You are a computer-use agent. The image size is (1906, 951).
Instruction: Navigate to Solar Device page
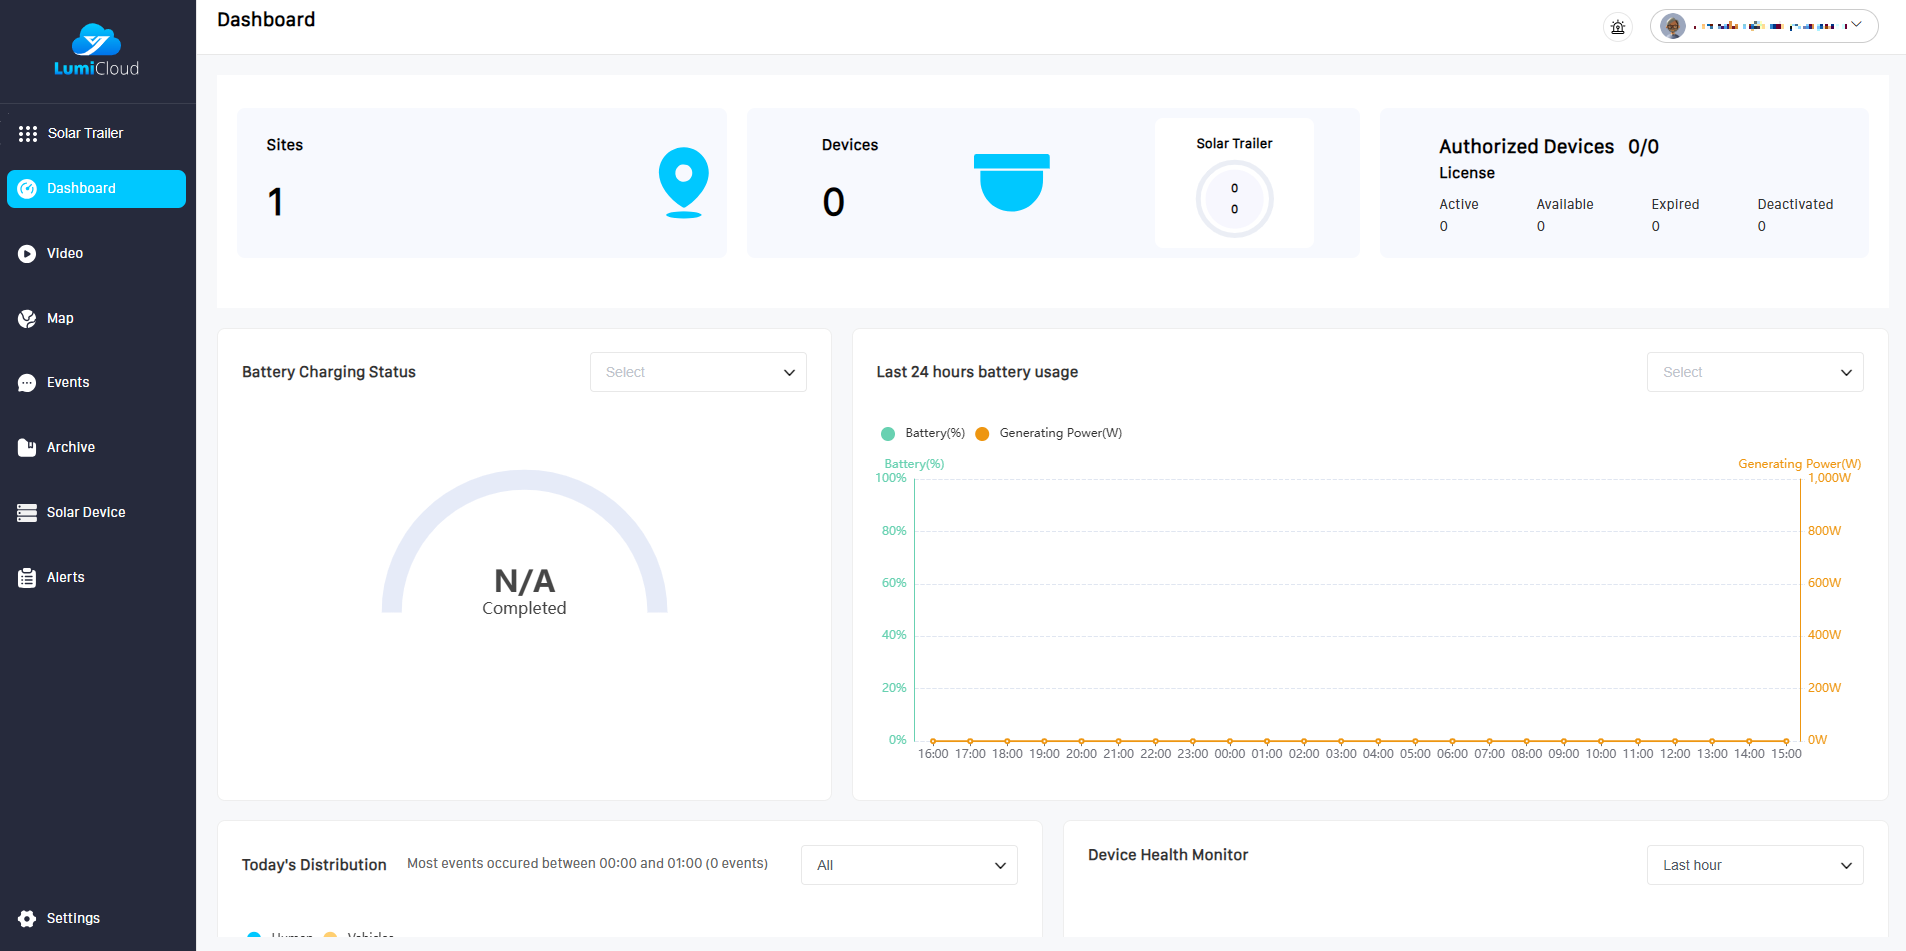coord(86,513)
